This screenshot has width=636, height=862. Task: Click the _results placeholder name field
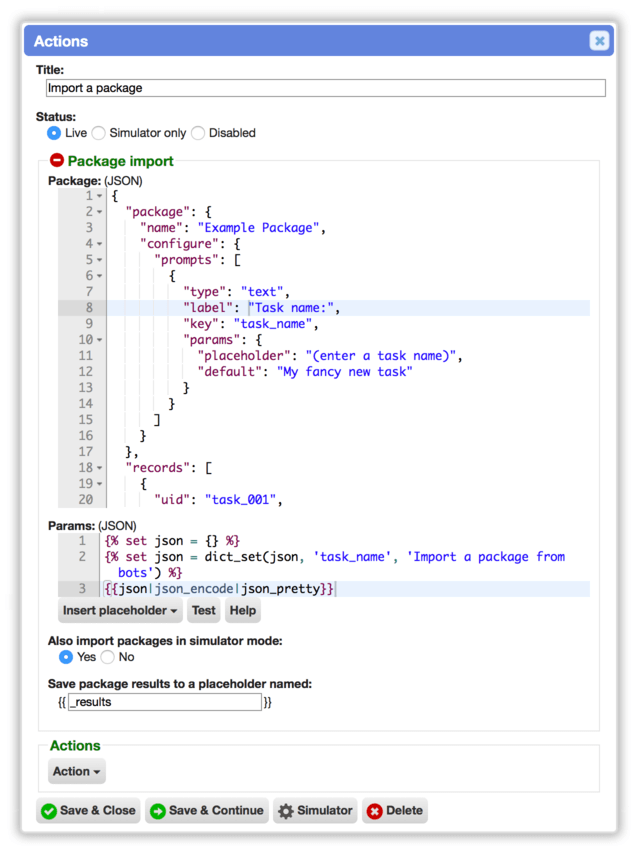(x=165, y=702)
